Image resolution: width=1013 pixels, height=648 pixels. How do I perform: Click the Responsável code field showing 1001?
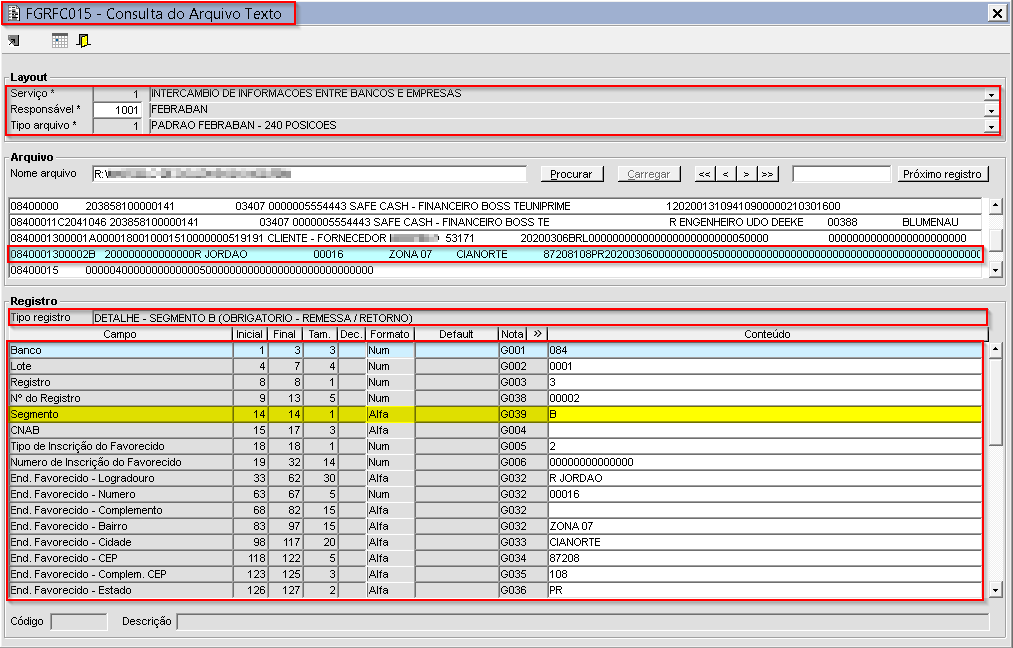pos(118,110)
